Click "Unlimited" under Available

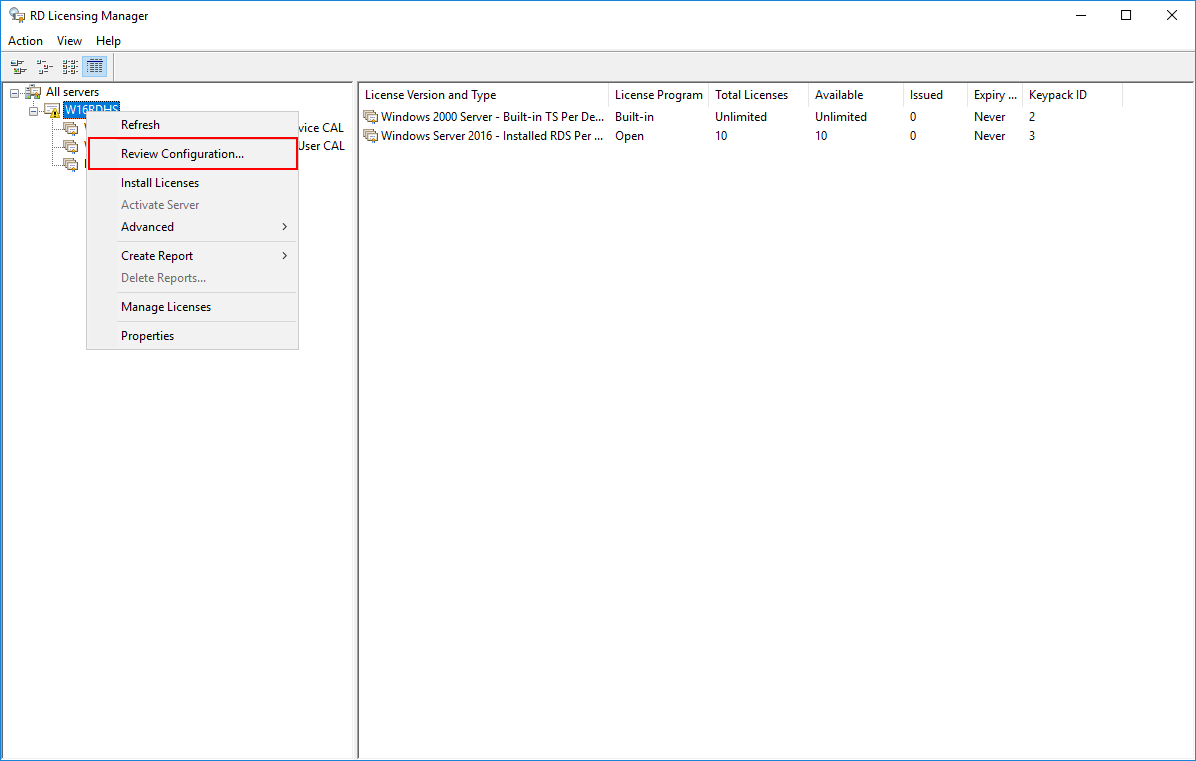click(x=841, y=117)
